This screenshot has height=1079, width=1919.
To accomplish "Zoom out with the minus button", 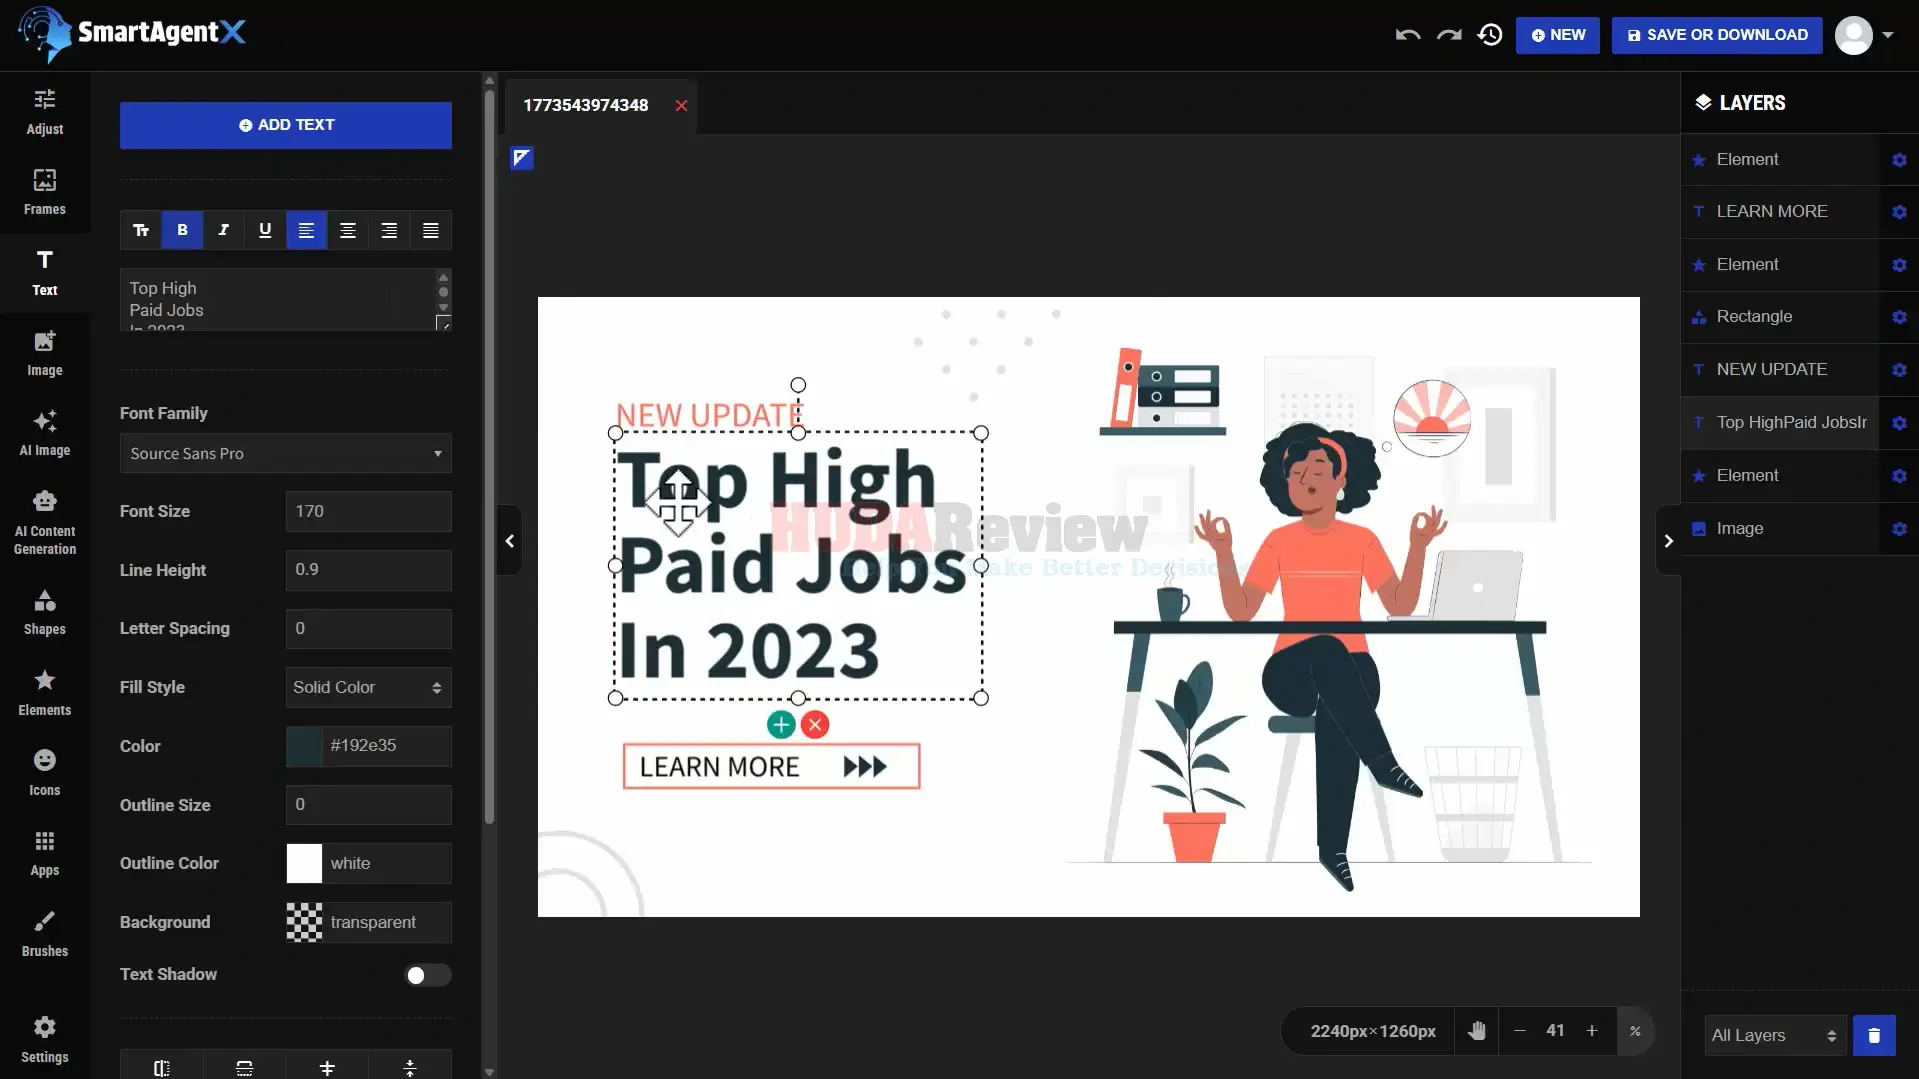I will [x=1519, y=1031].
